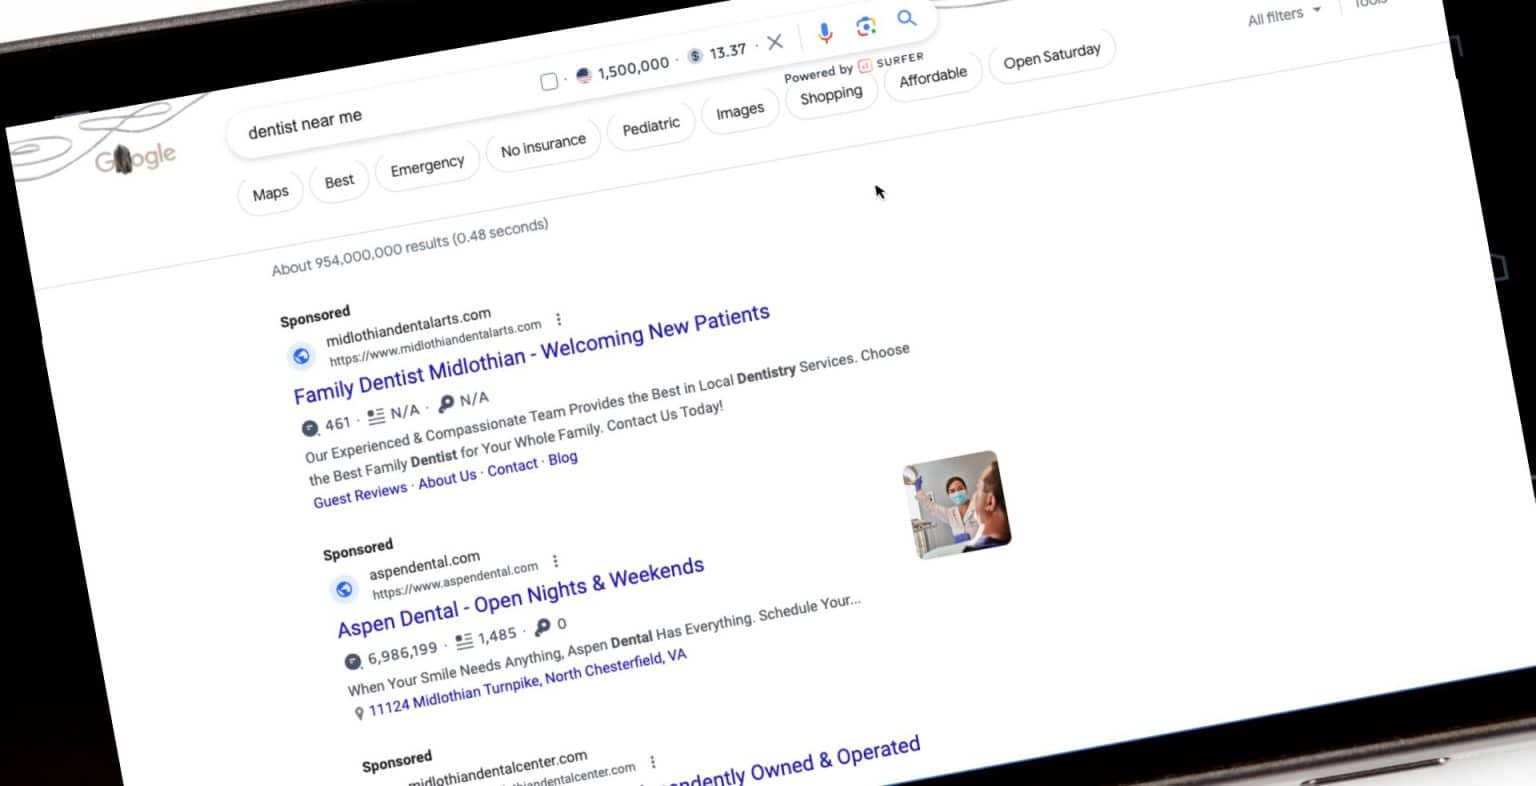
Task: Click the 1,500,000 search volume value
Action: pos(633,68)
